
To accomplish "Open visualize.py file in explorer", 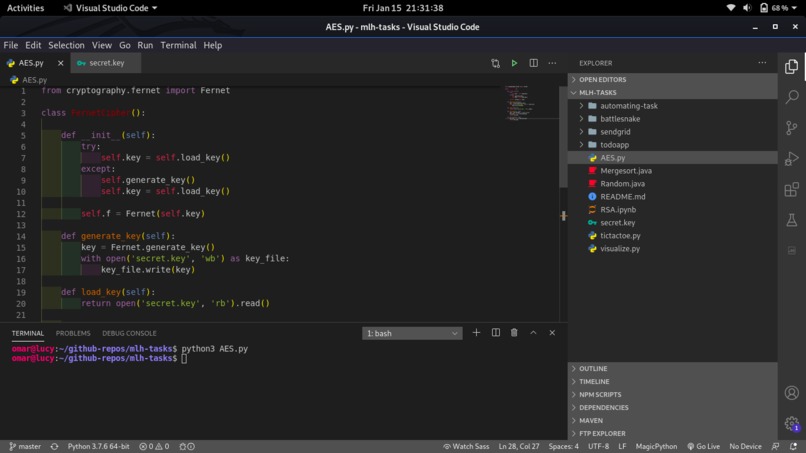I will [672, 248].
